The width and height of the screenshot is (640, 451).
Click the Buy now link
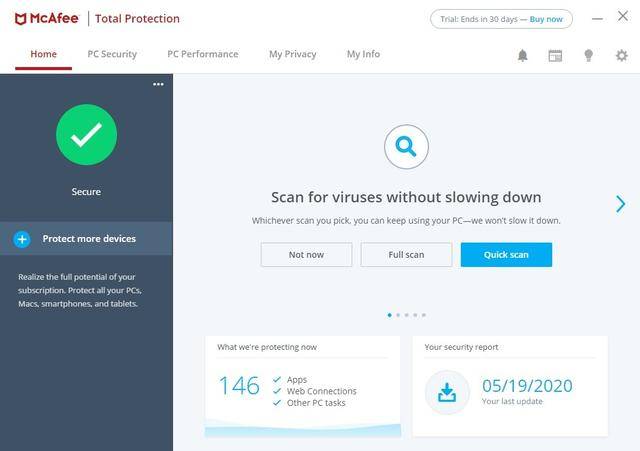tap(546, 19)
